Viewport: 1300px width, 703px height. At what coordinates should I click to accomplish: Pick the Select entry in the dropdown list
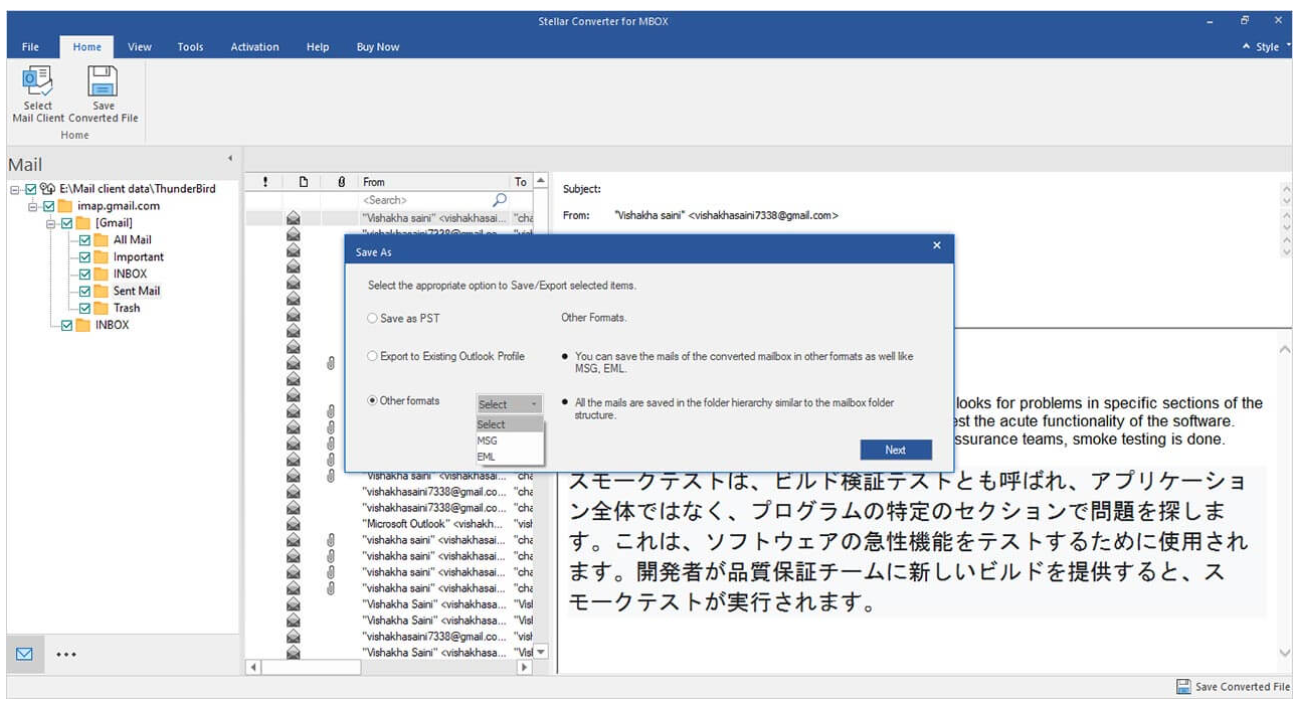tap(510, 424)
